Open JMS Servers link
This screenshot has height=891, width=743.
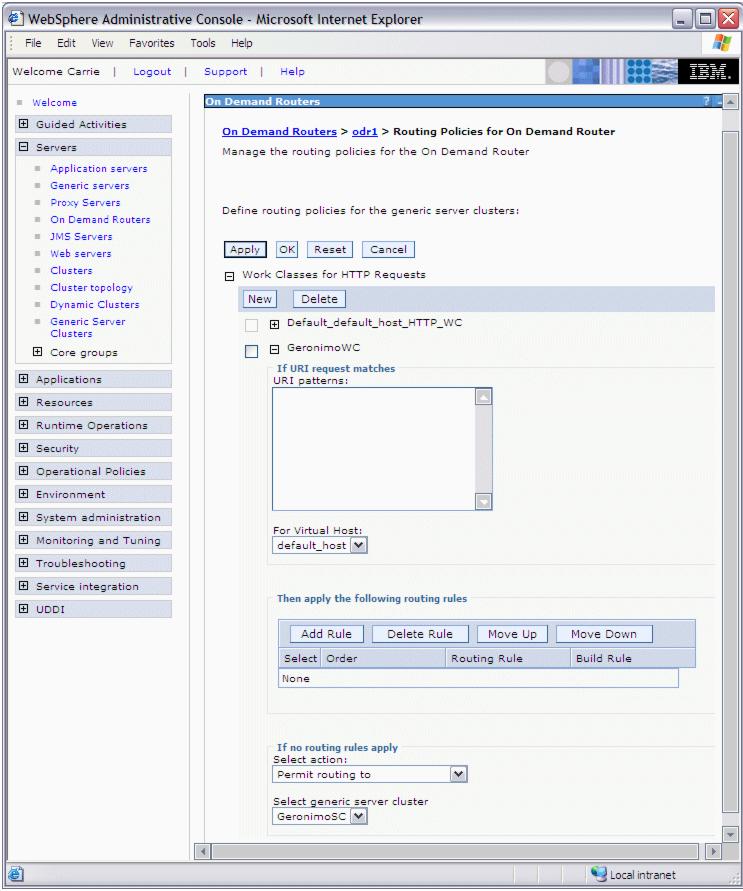(x=81, y=236)
